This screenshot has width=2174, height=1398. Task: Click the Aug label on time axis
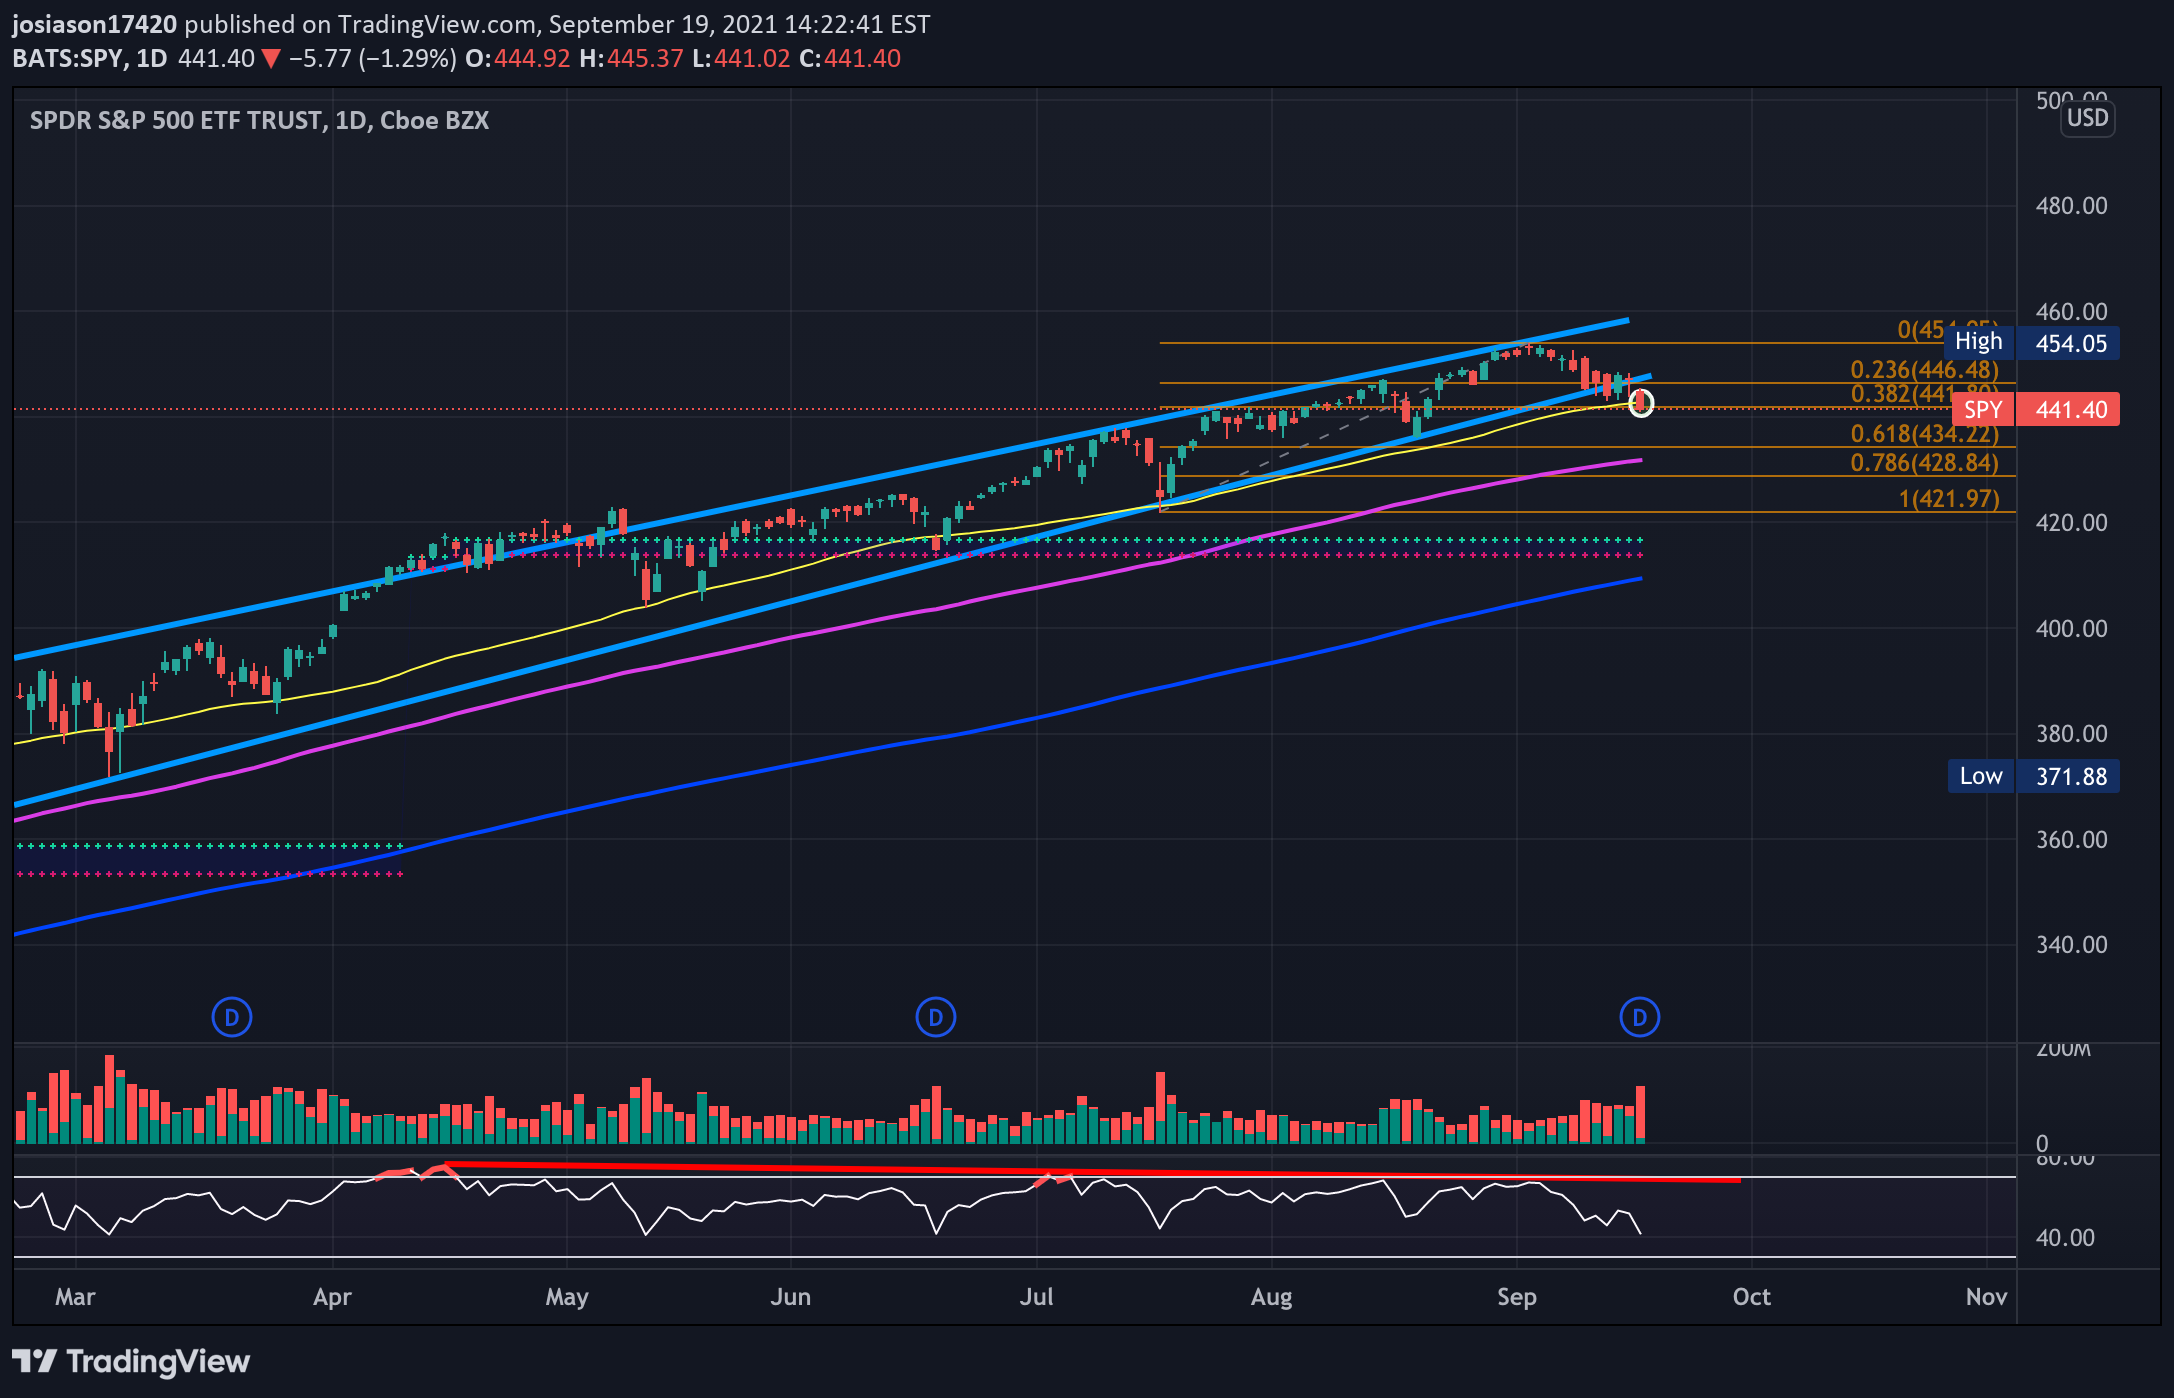(1272, 1297)
